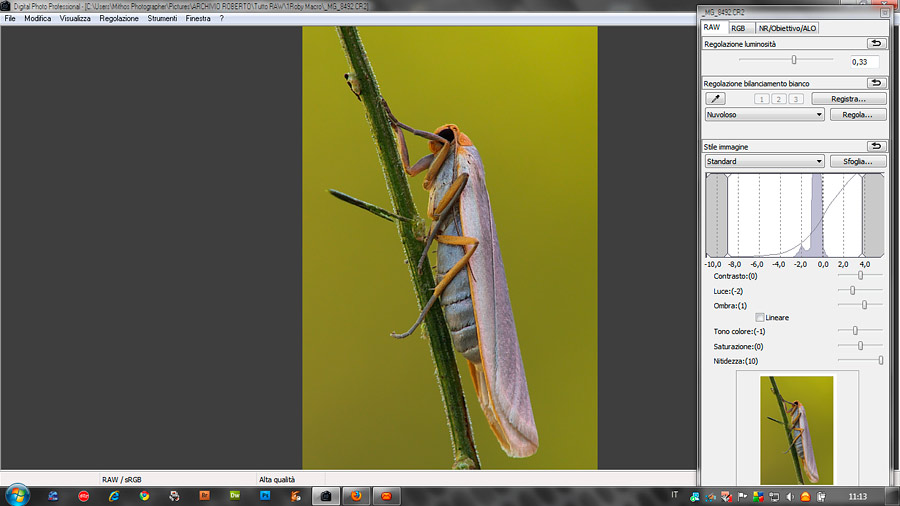Click the RAW / sRGB status text

tap(122, 480)
